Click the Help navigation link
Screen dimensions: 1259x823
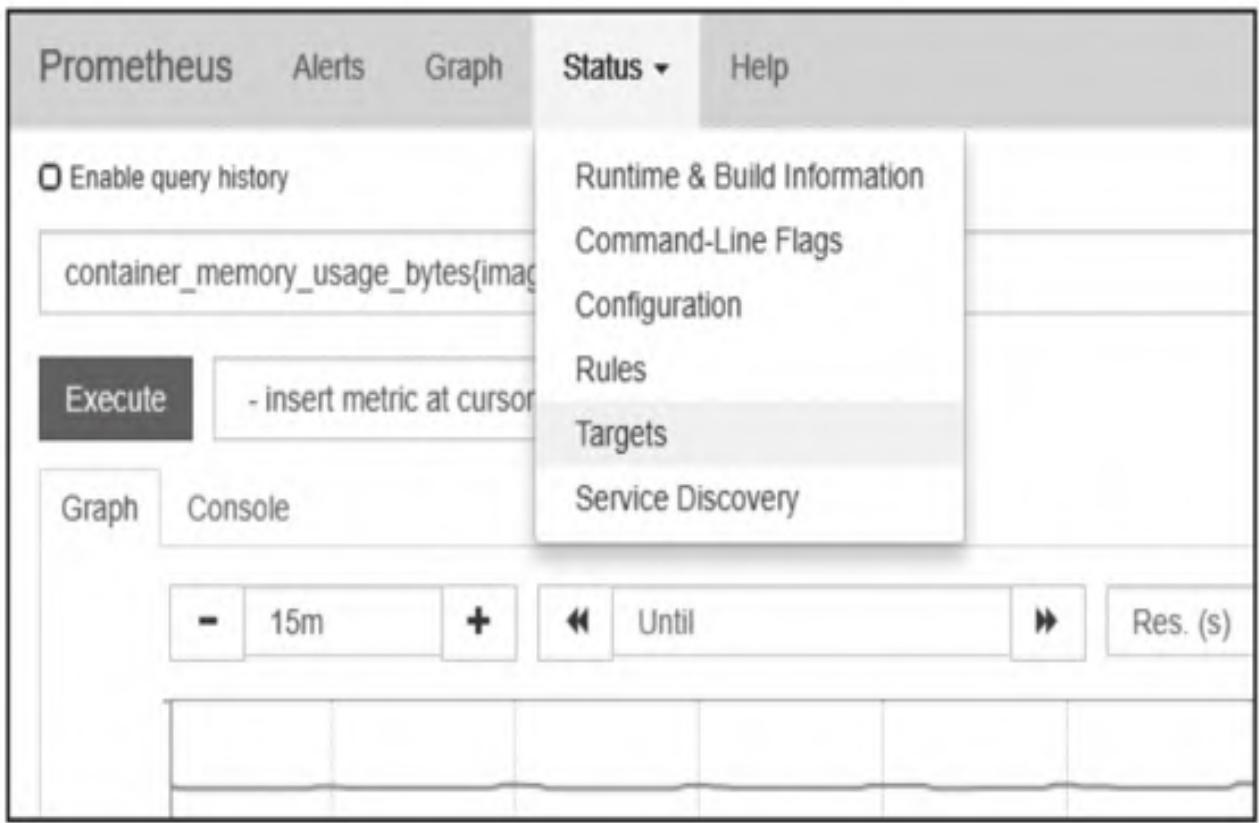click(759, 69)
